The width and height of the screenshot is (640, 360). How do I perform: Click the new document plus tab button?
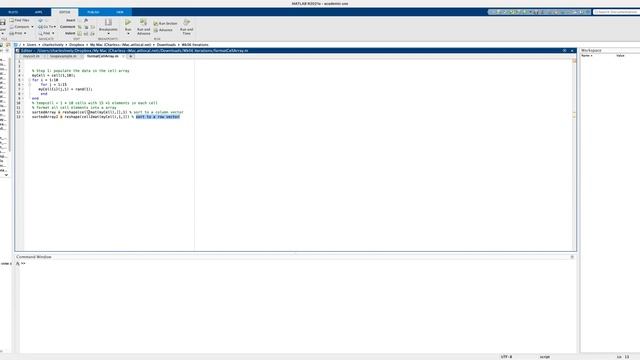coord(131,56)
